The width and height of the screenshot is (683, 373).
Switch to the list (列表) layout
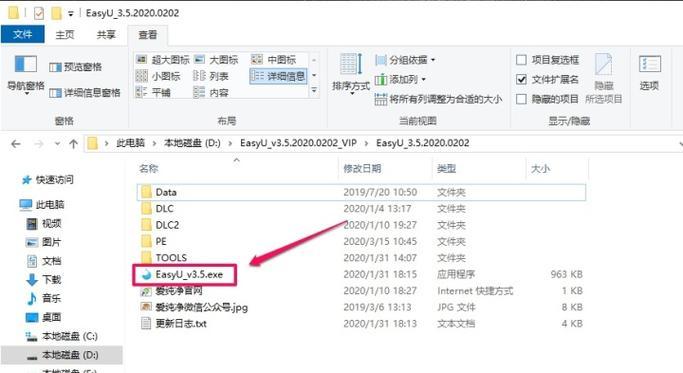coord(211,76)
